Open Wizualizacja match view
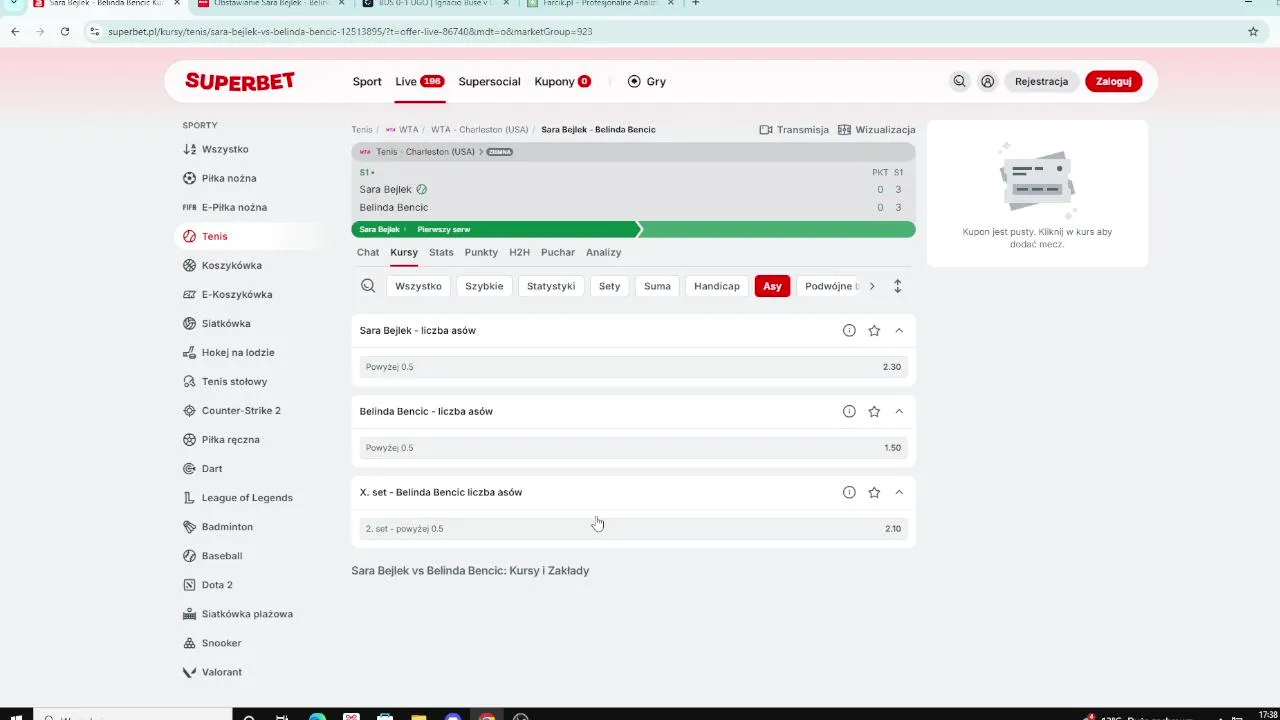This screenshot has height=720, width=1280. tap(877, 130)
